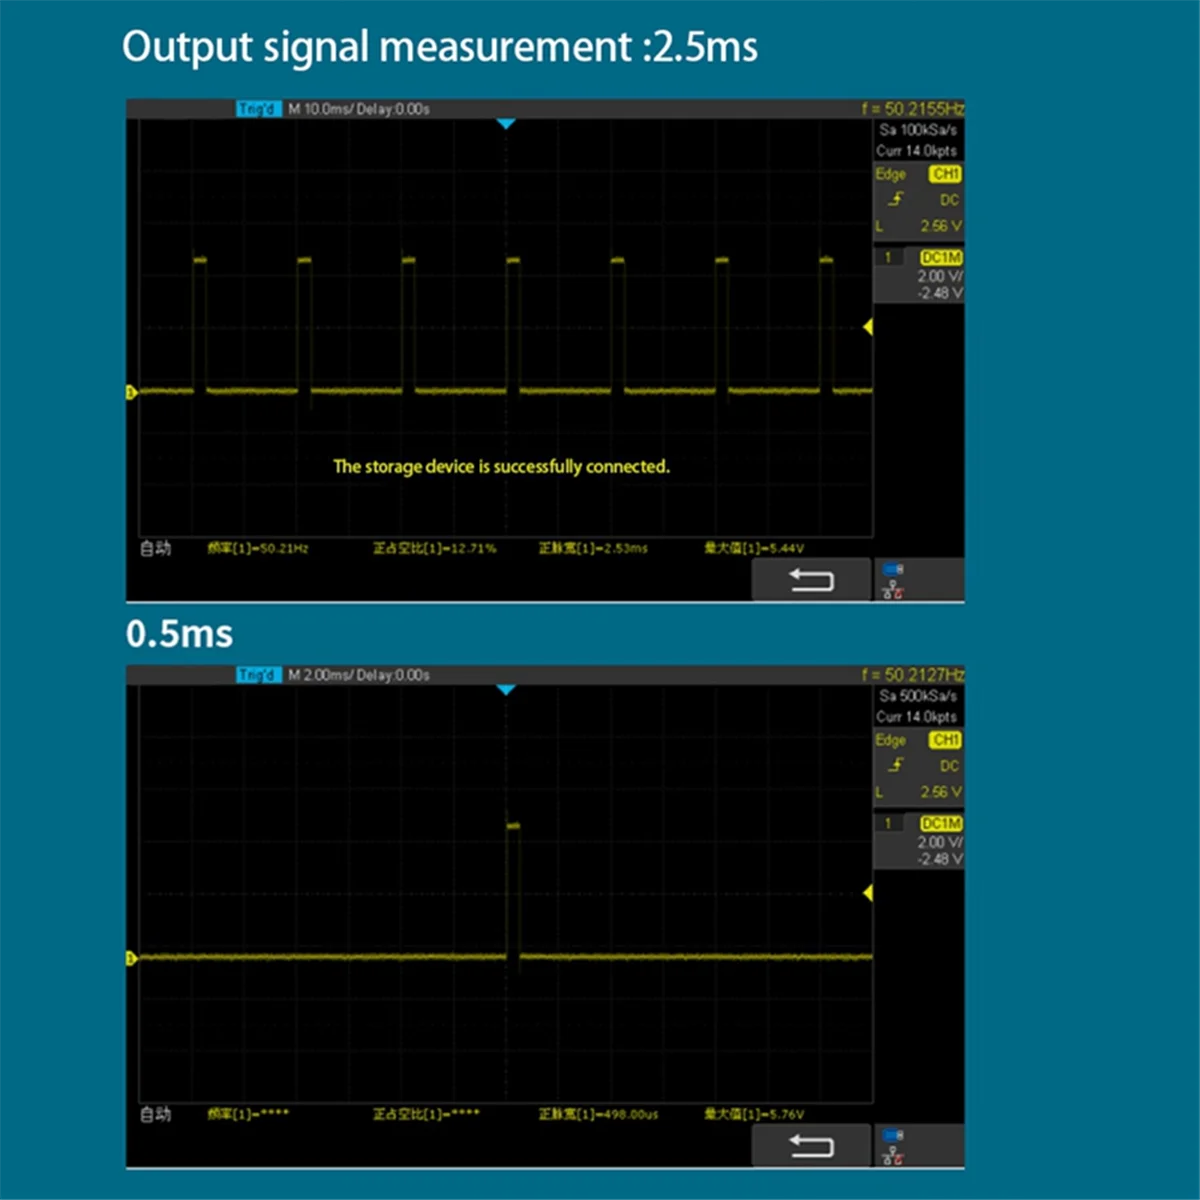The height and width of the screenshot is (1200, 1200).
Task: Click the blue trigger position marker on the 10.0ms timebase screen
Action: tap(506, 124)
